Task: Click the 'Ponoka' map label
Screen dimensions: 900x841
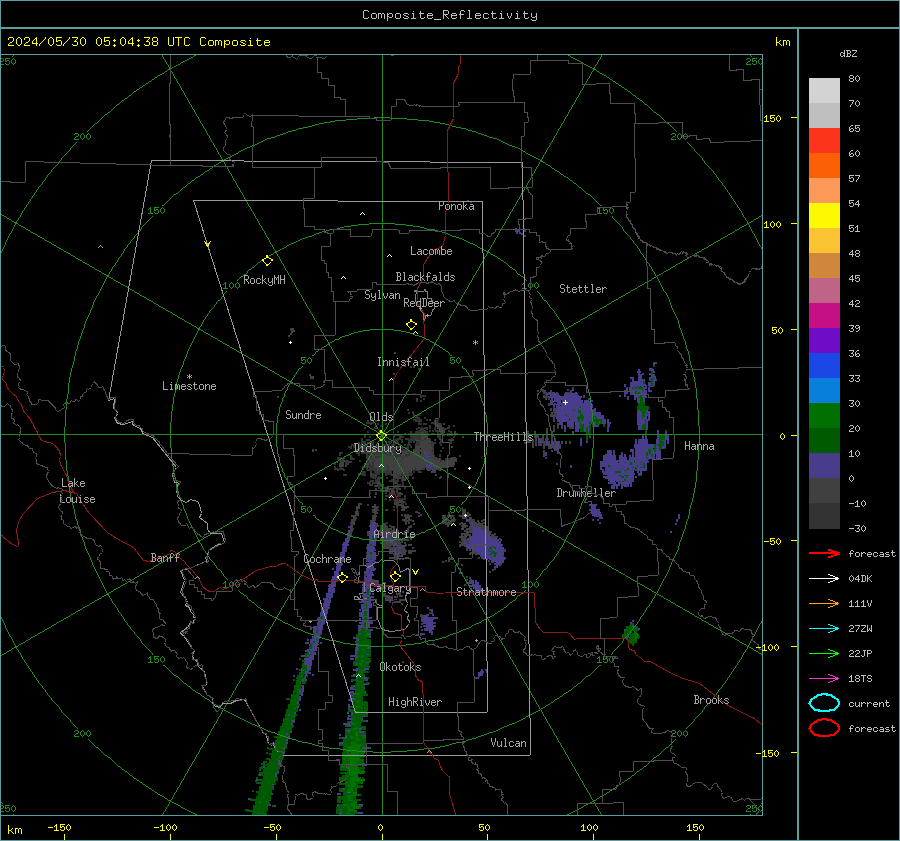Action: click(456, 206)
